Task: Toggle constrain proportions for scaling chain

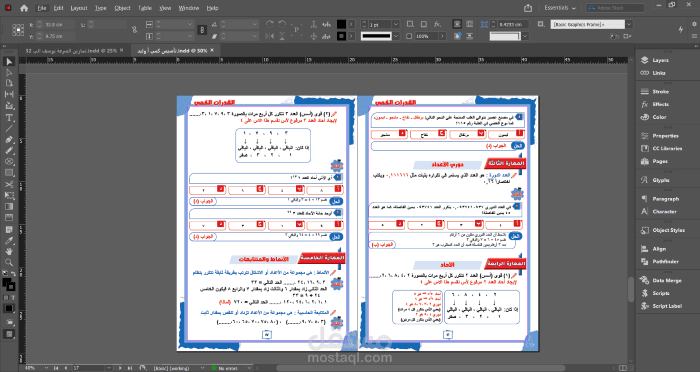Action: pyautogui.click(x=202, y=30)
